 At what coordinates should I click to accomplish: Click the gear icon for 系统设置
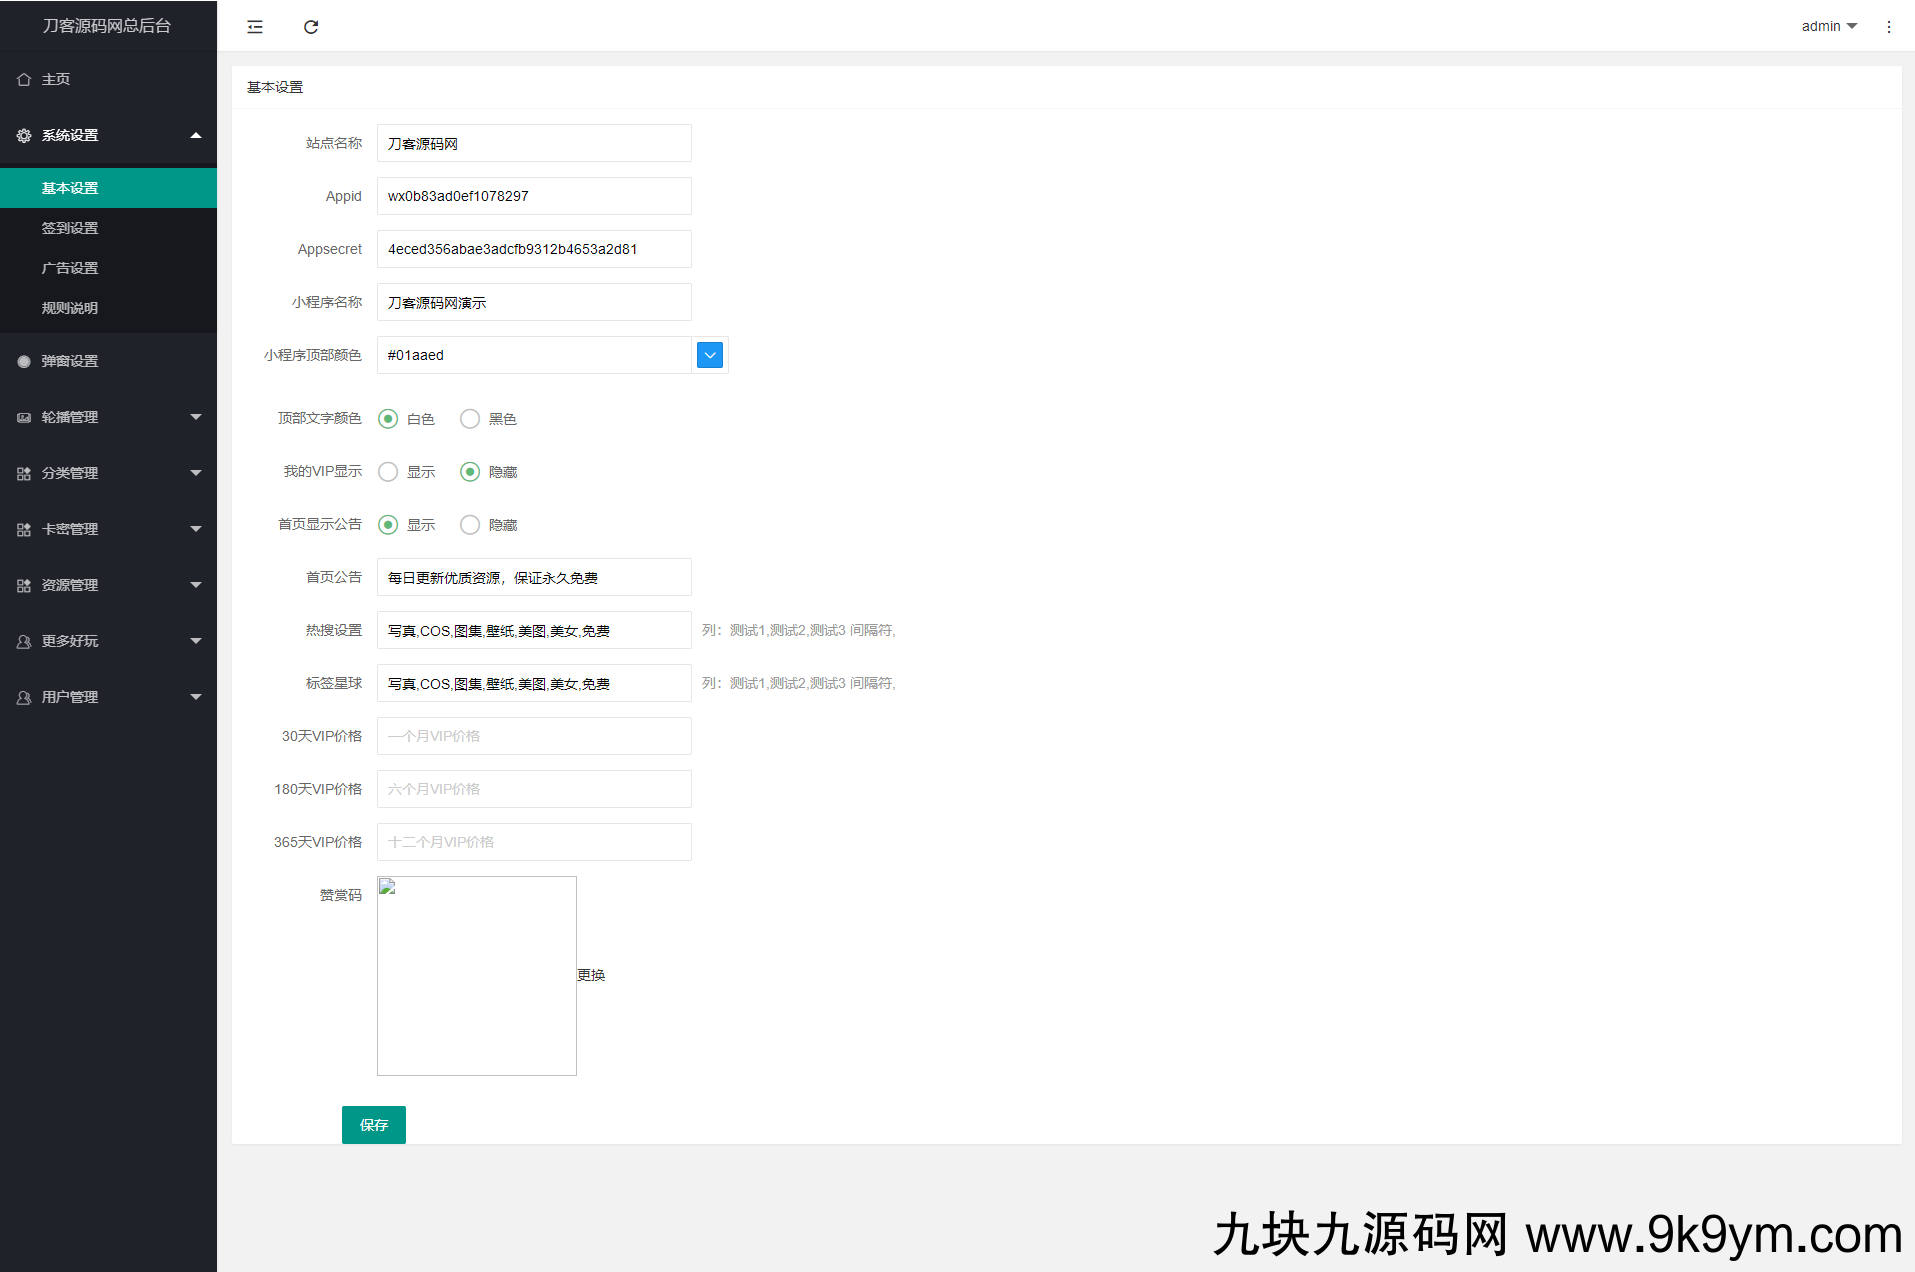coord(24,136)
